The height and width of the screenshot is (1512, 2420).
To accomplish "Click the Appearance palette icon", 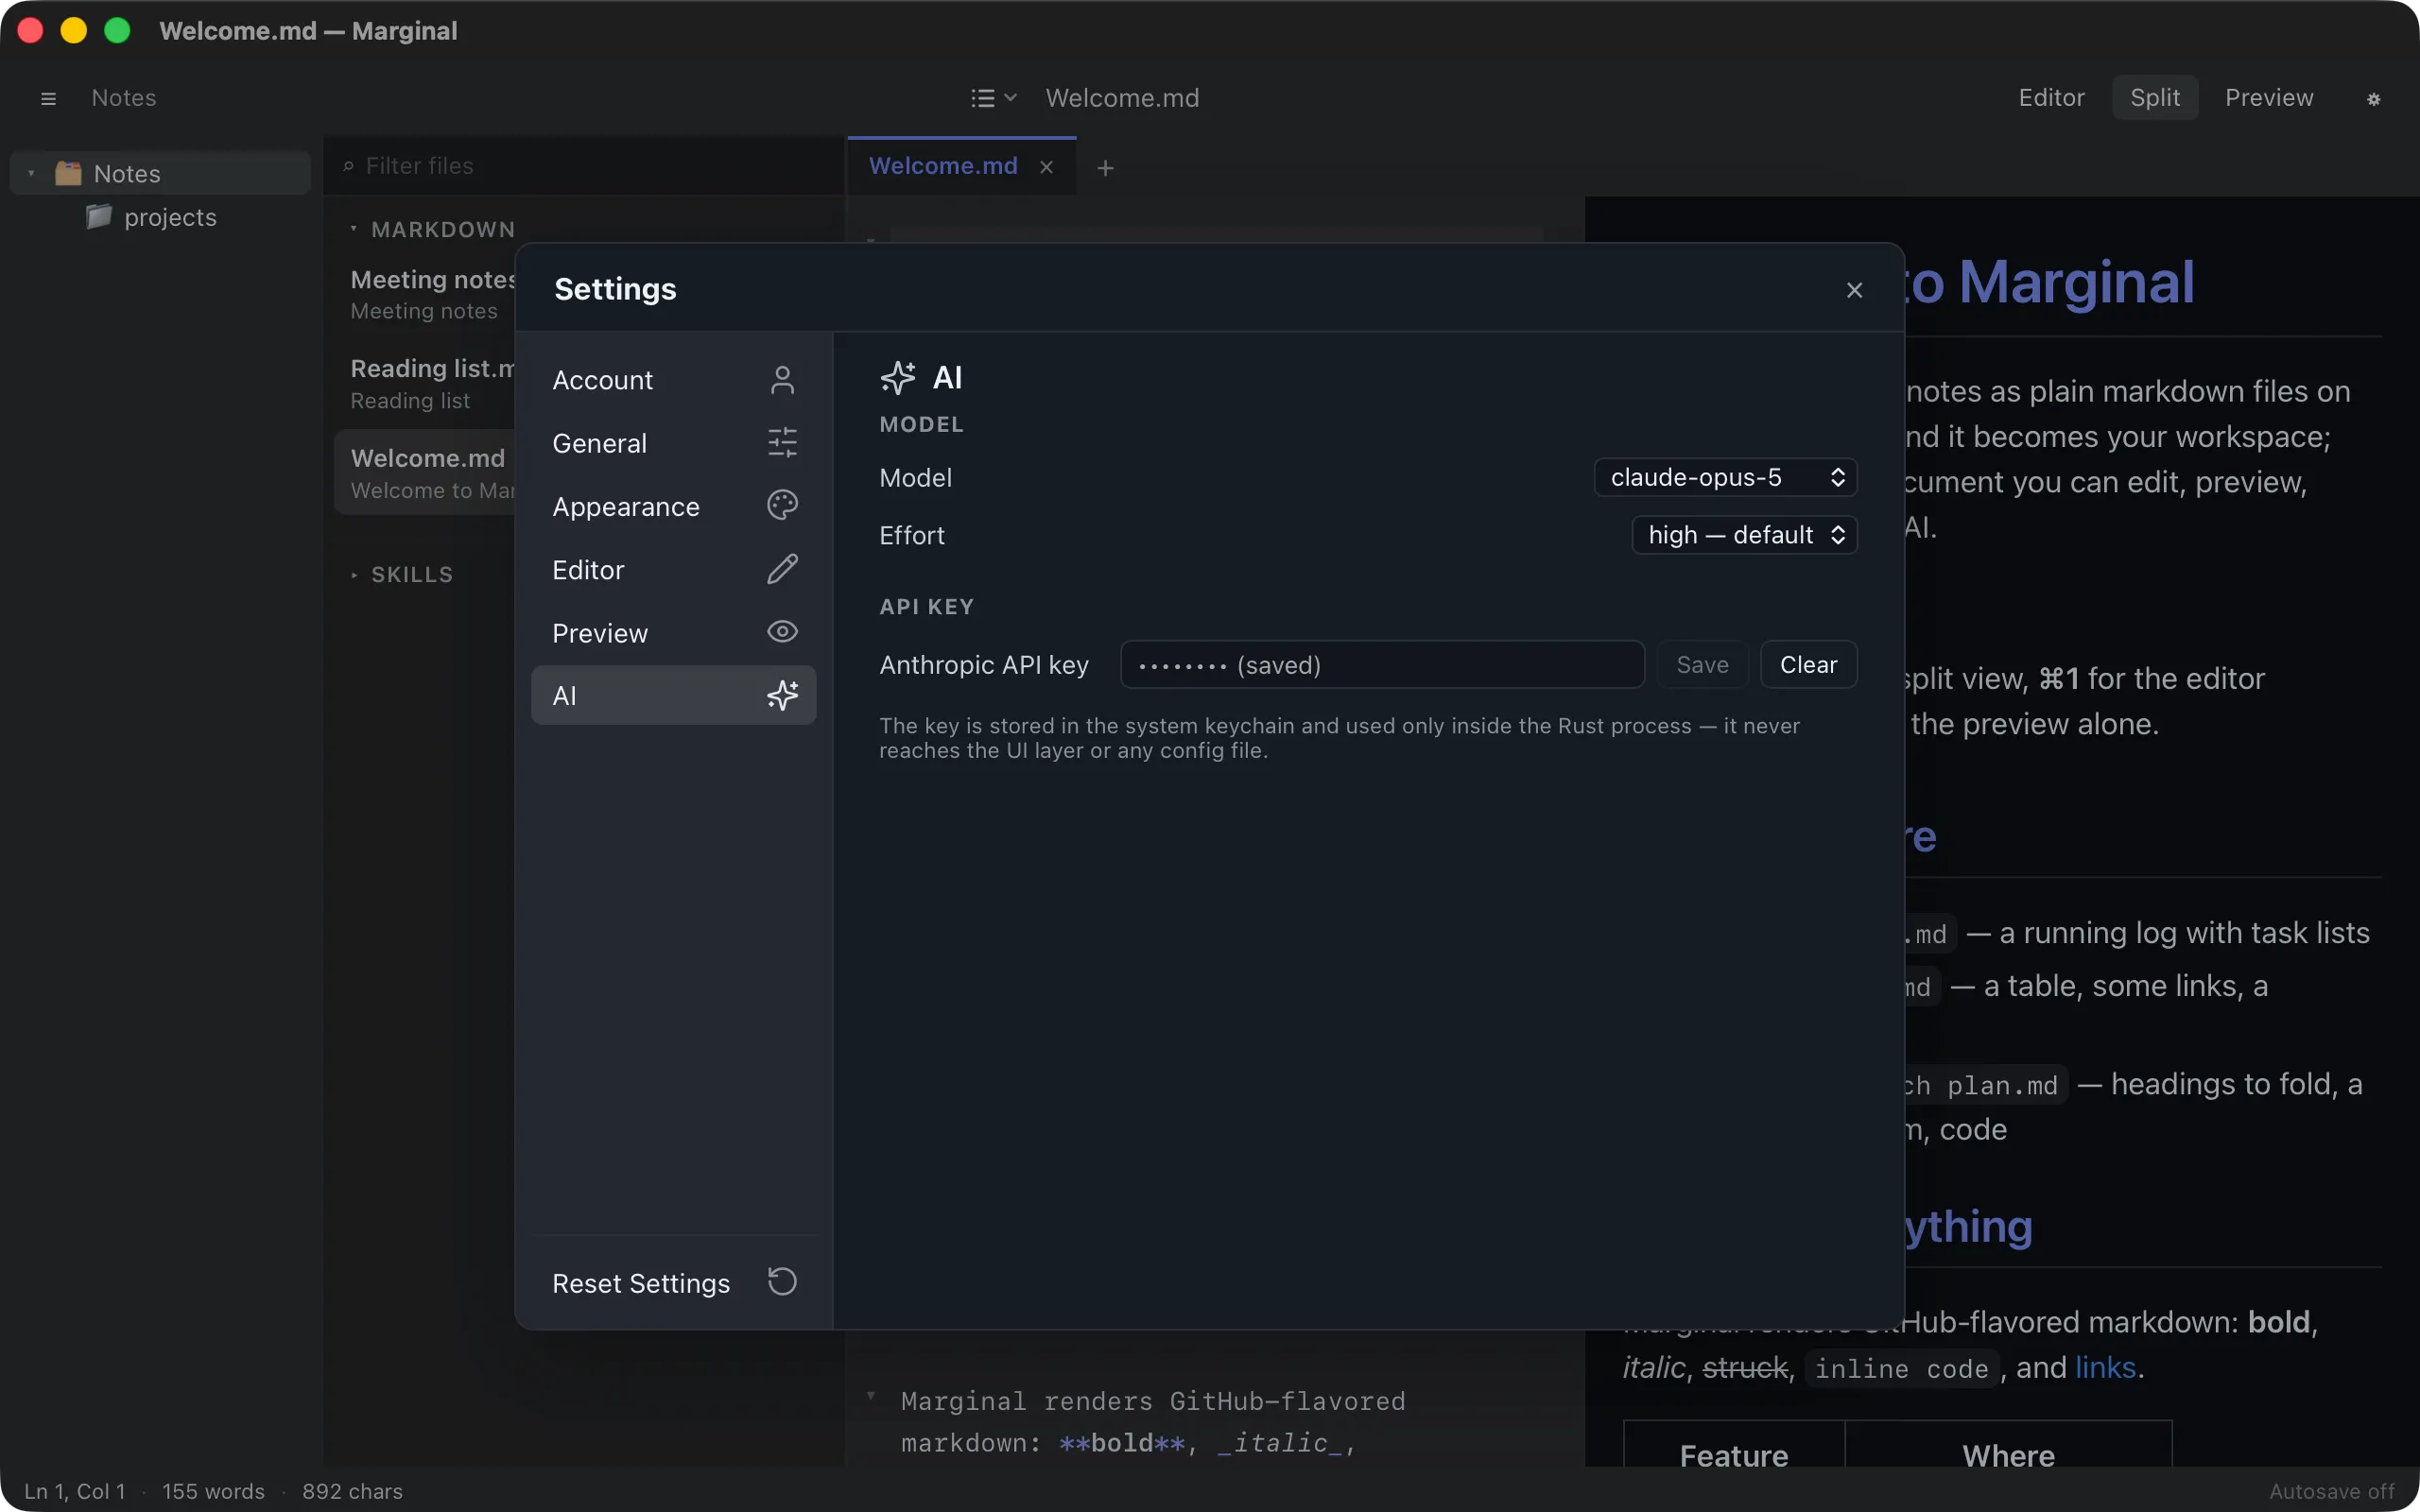I will (x=782, y=506).
